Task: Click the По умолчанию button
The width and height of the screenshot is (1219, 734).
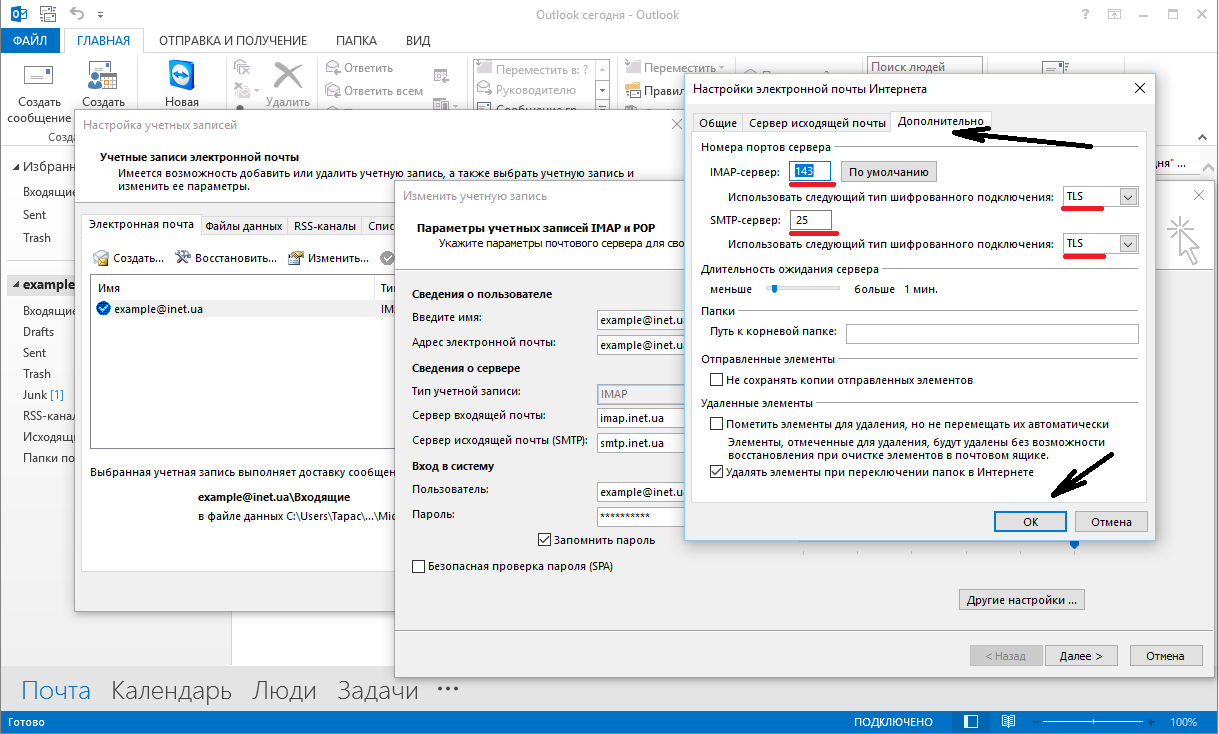Action: click(888, 172)
